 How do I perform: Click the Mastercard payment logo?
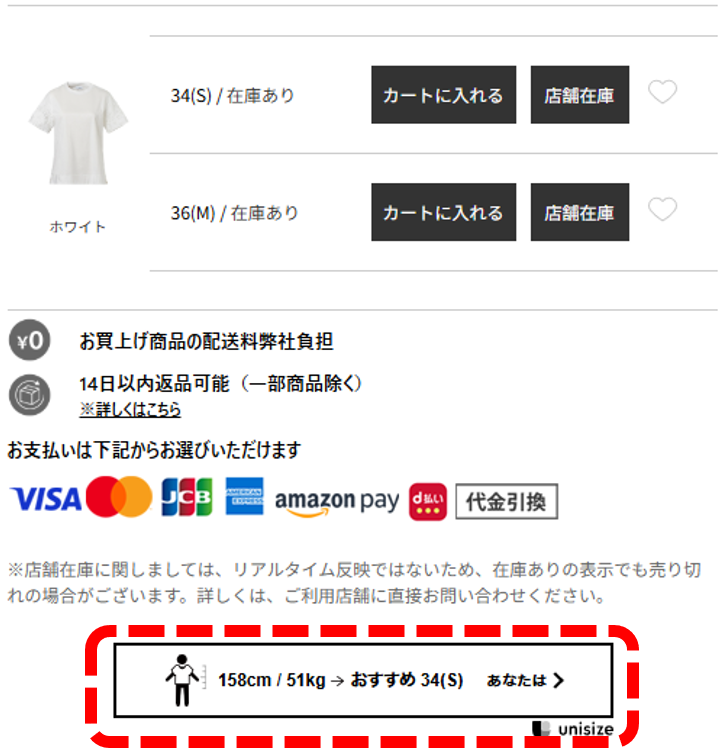coord(119,497)
